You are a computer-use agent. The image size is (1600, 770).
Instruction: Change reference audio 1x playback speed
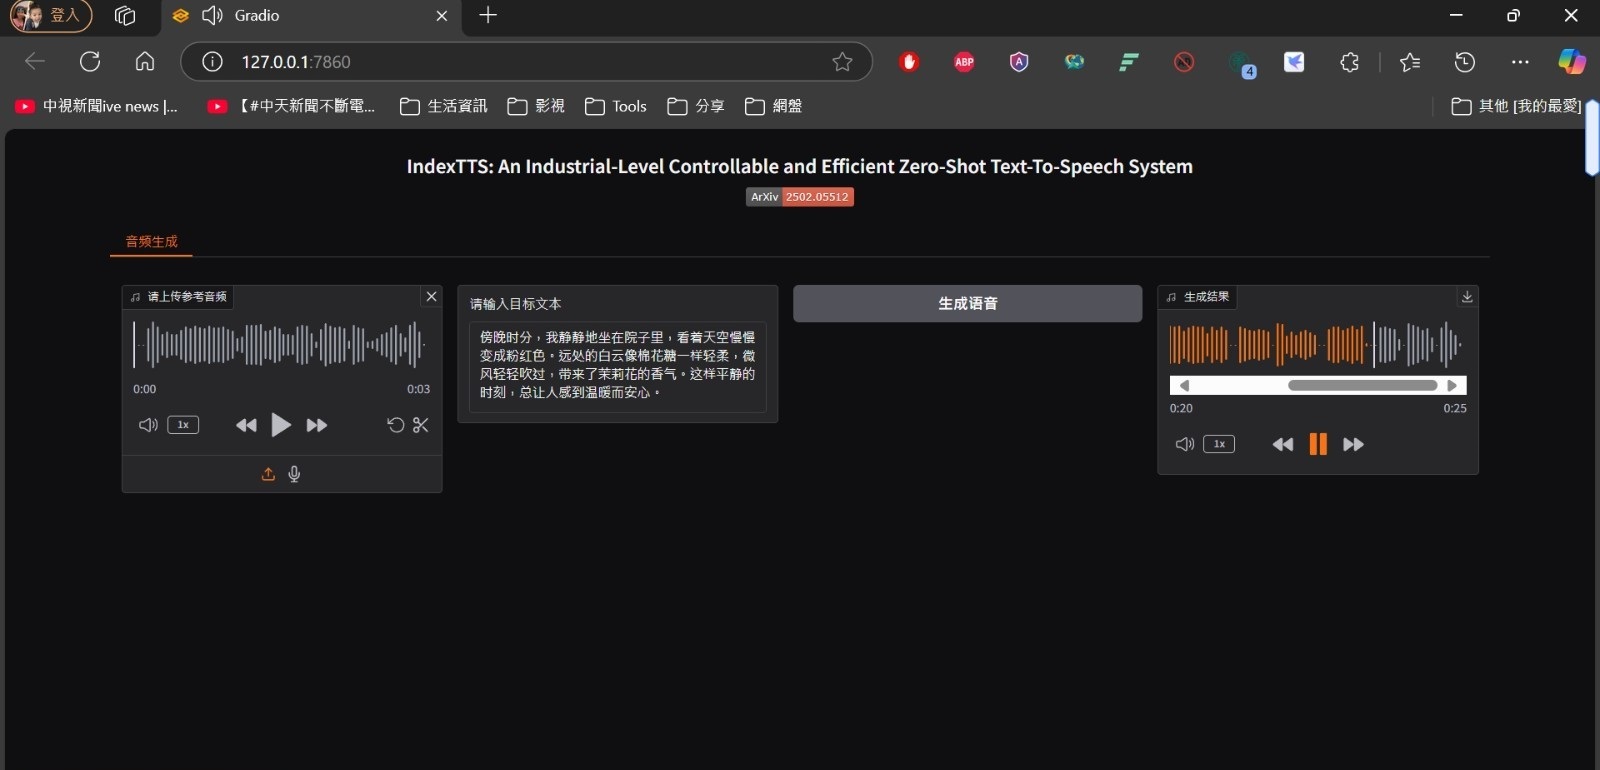click(x=183, y=425)
